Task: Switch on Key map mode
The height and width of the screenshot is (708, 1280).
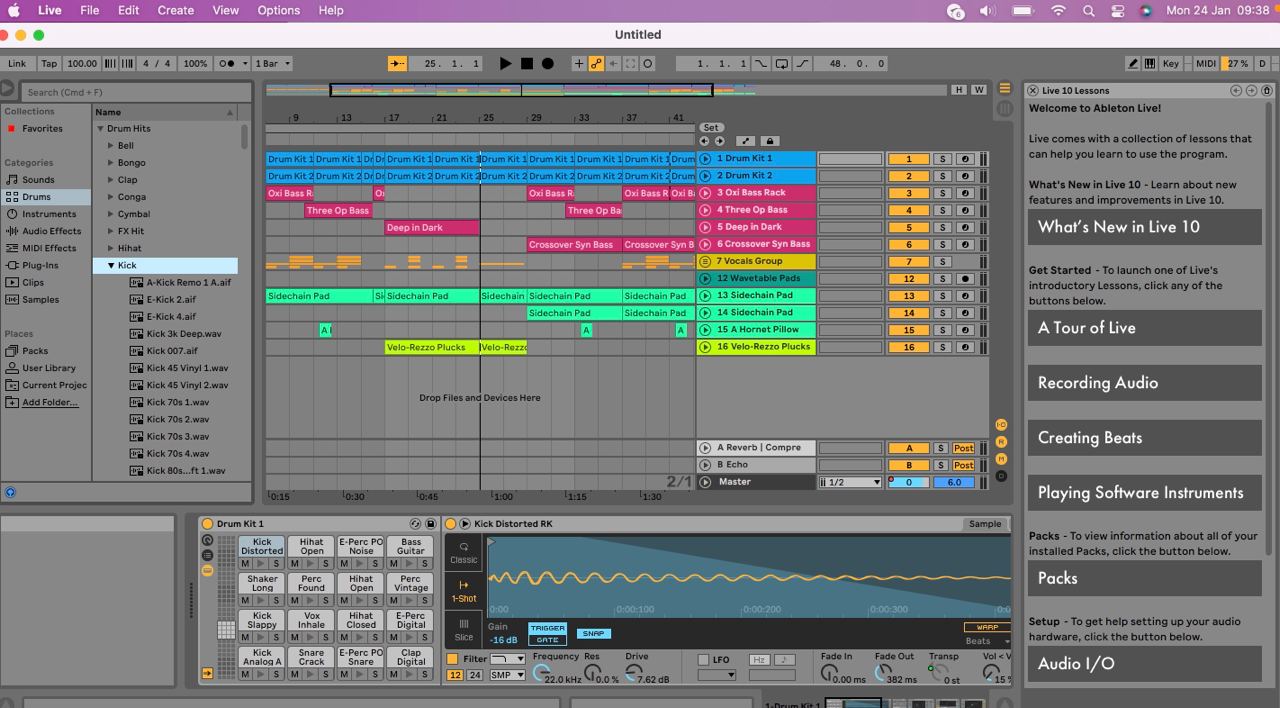Action: pos(1170,63)
